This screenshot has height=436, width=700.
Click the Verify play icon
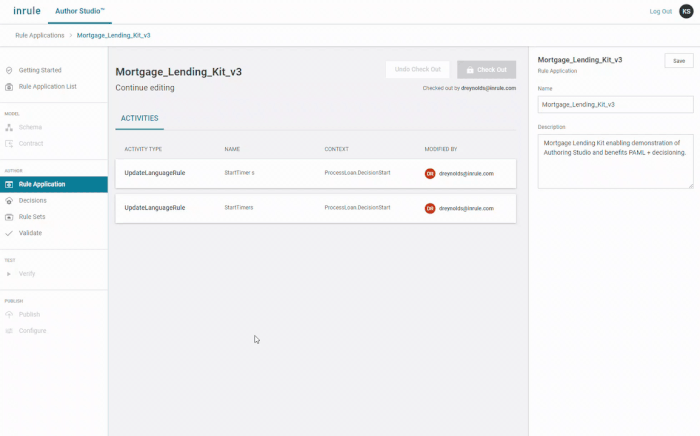pyautogui.click(x=9, y=273)
